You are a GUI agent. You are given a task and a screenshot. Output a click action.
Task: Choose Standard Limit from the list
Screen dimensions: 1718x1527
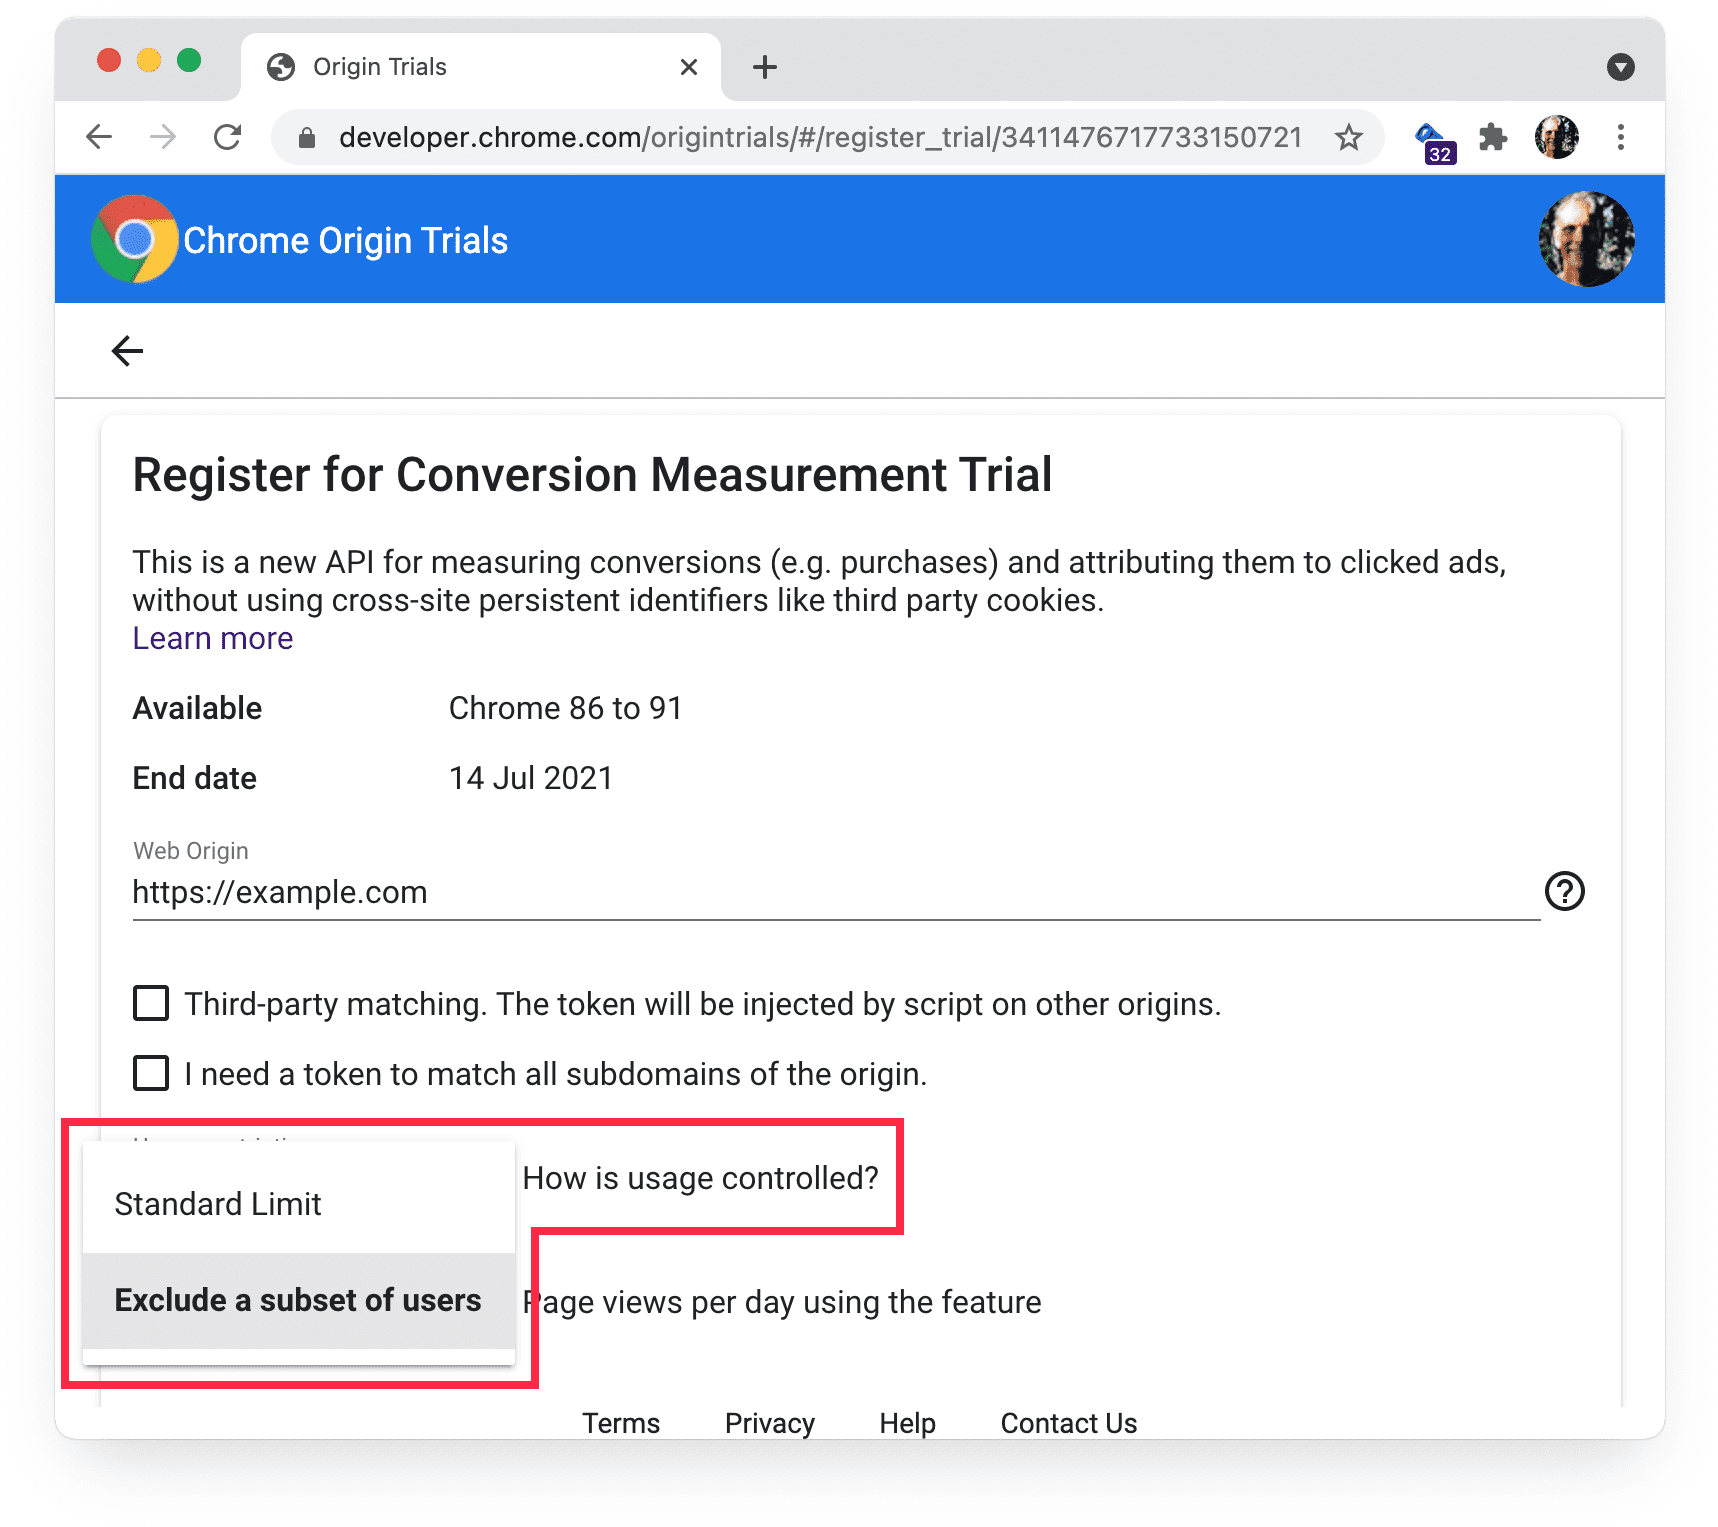click(x=218, y=1204)
